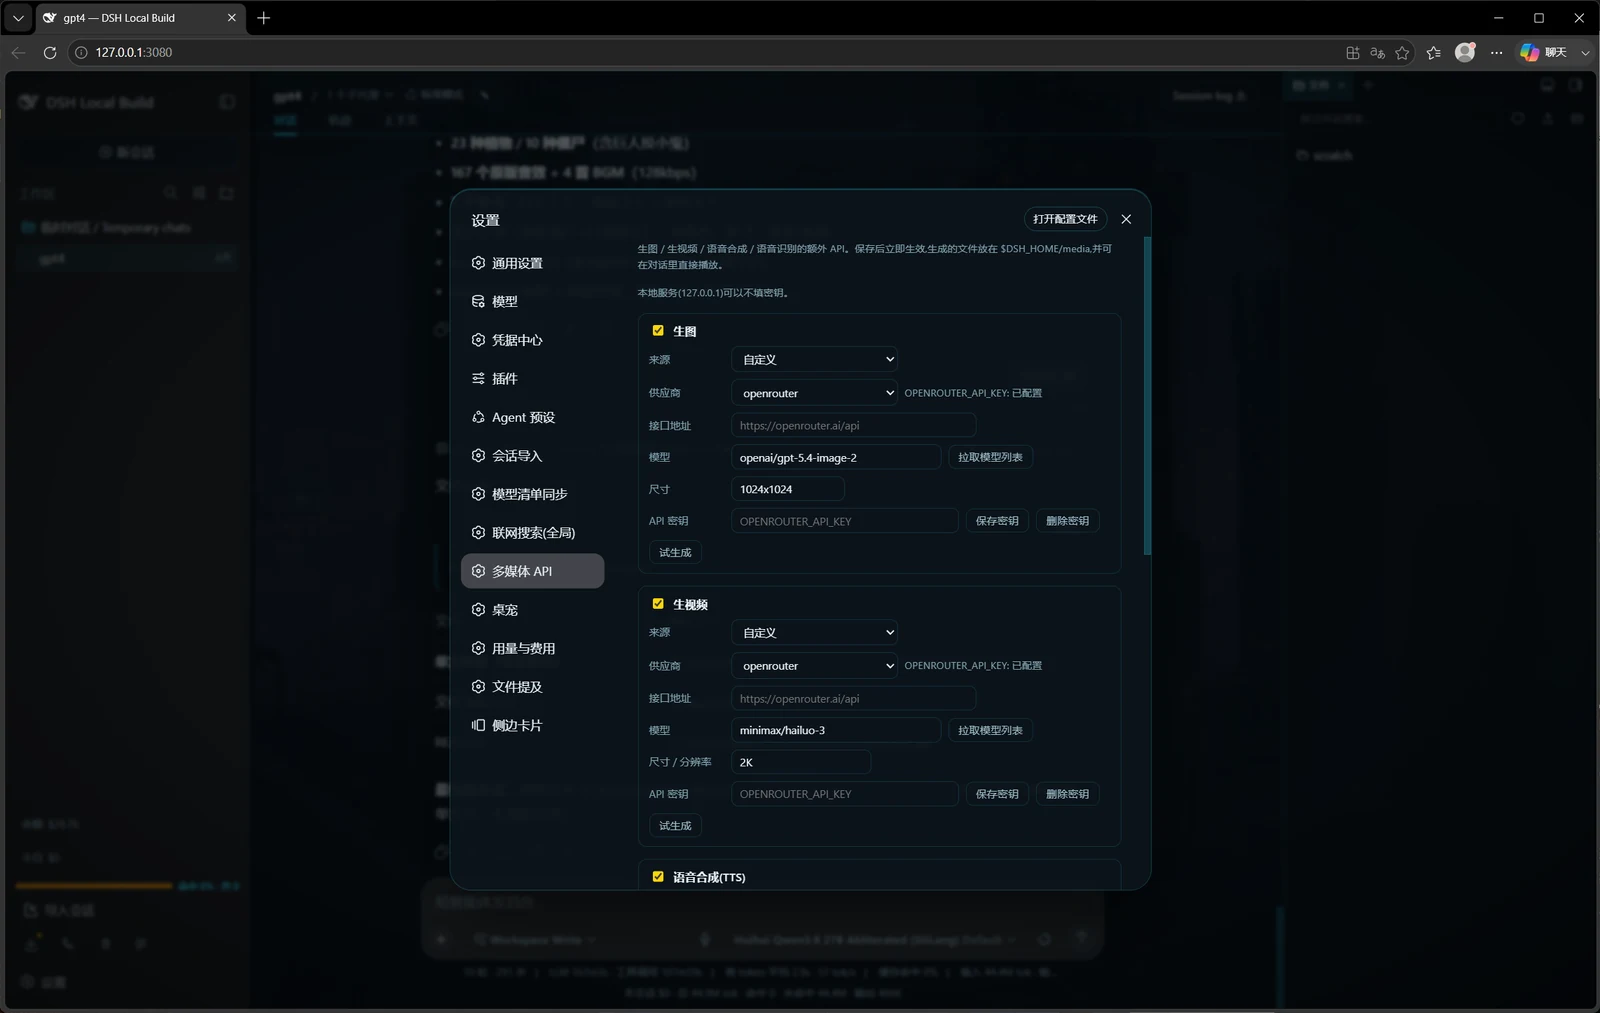Focus model field minimax/hailuo-3
This screenshot has width=1600, height=1013.
836,730
